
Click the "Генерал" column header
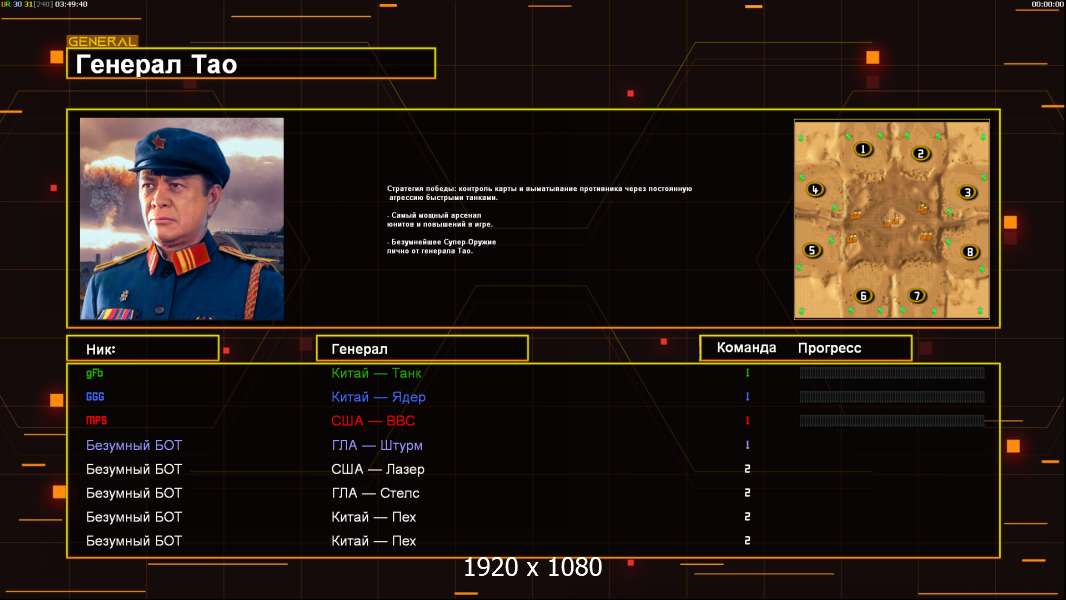pos(359,349)
